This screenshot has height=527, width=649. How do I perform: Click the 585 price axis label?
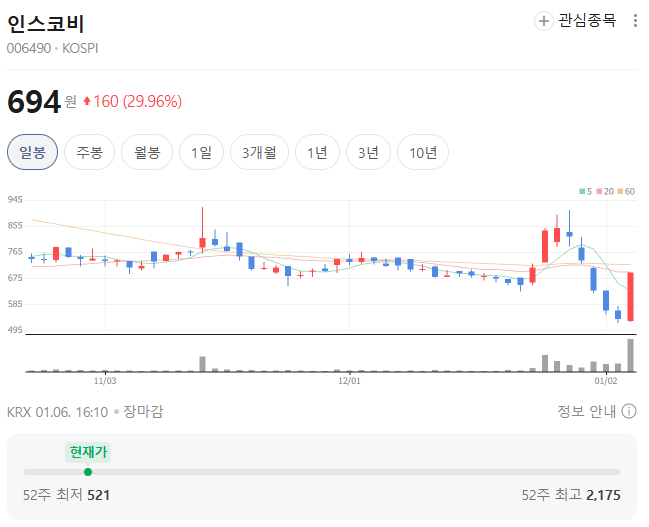click(15, 304)
